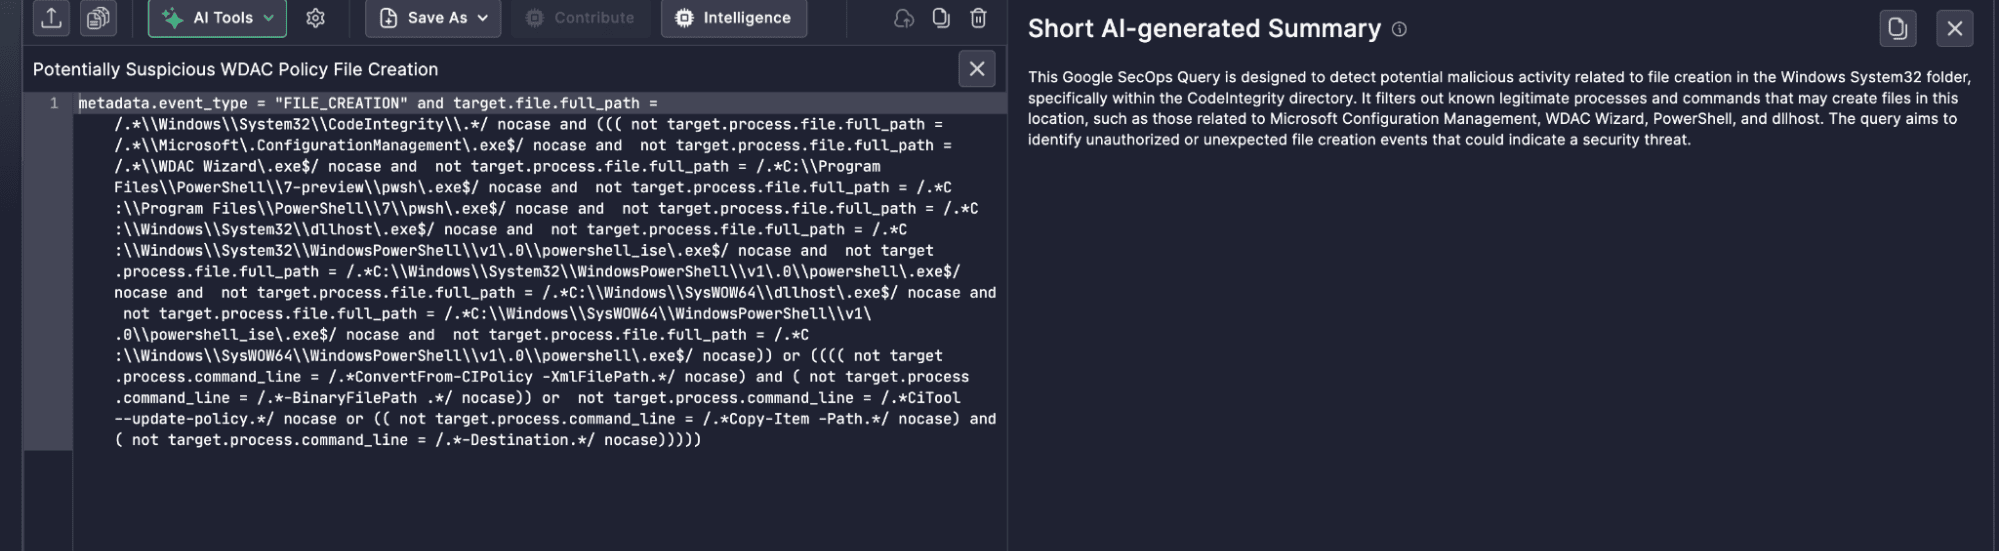Click the info icon beside summary title
Image resolution: width=1999 pixels, height=551 pixels.
click(x=1399, y=30)
